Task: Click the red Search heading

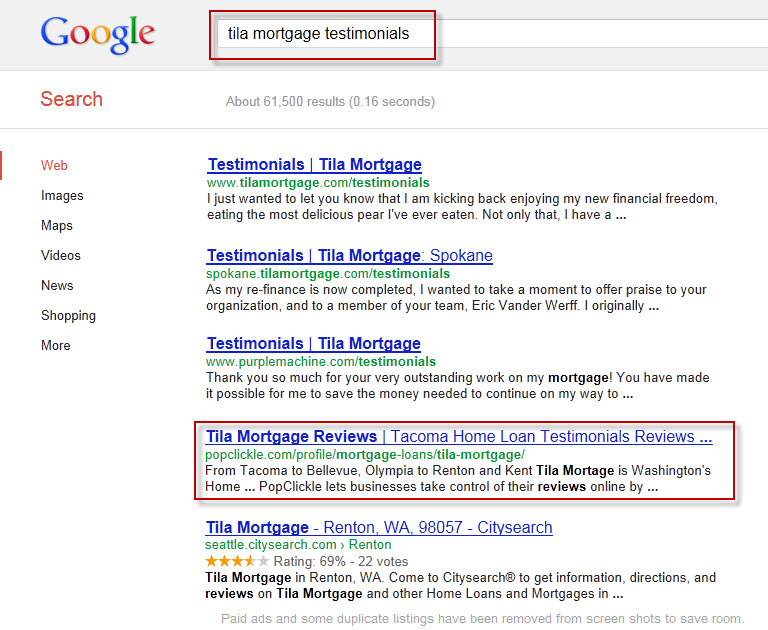Action: point(72,99)
